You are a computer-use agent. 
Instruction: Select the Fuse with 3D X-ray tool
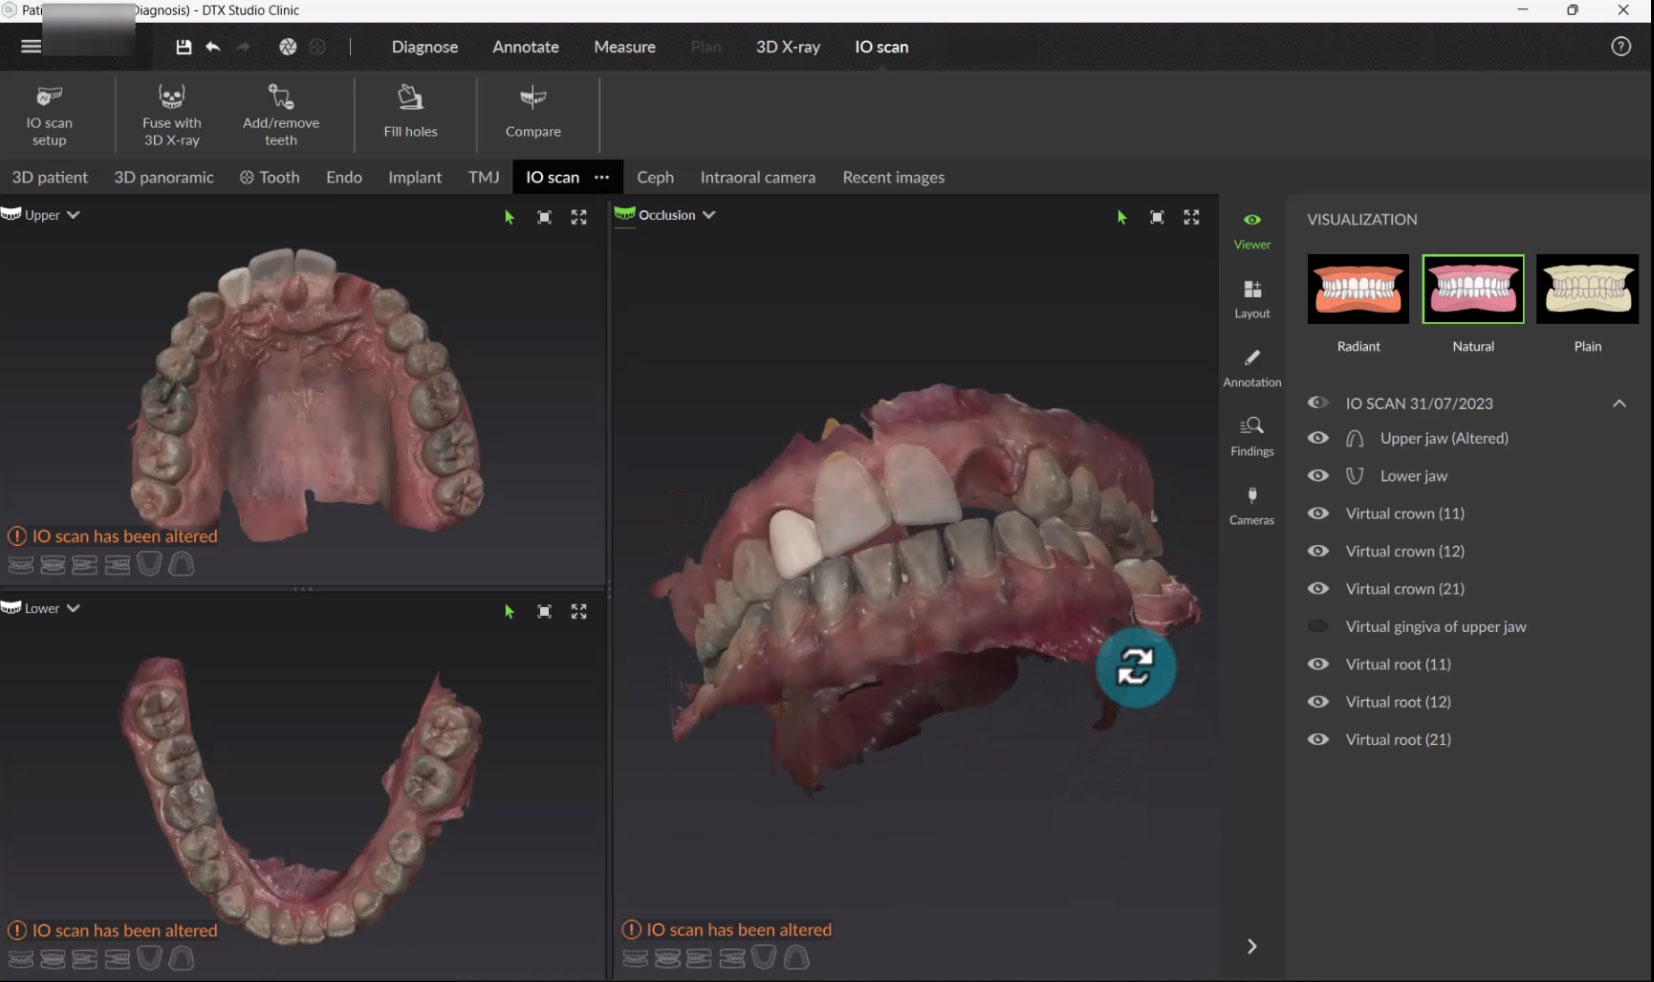[172, 115]
